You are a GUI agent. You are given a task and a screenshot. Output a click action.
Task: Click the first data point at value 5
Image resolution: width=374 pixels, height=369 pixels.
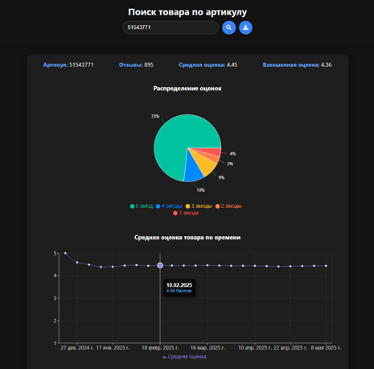point(65,253)
